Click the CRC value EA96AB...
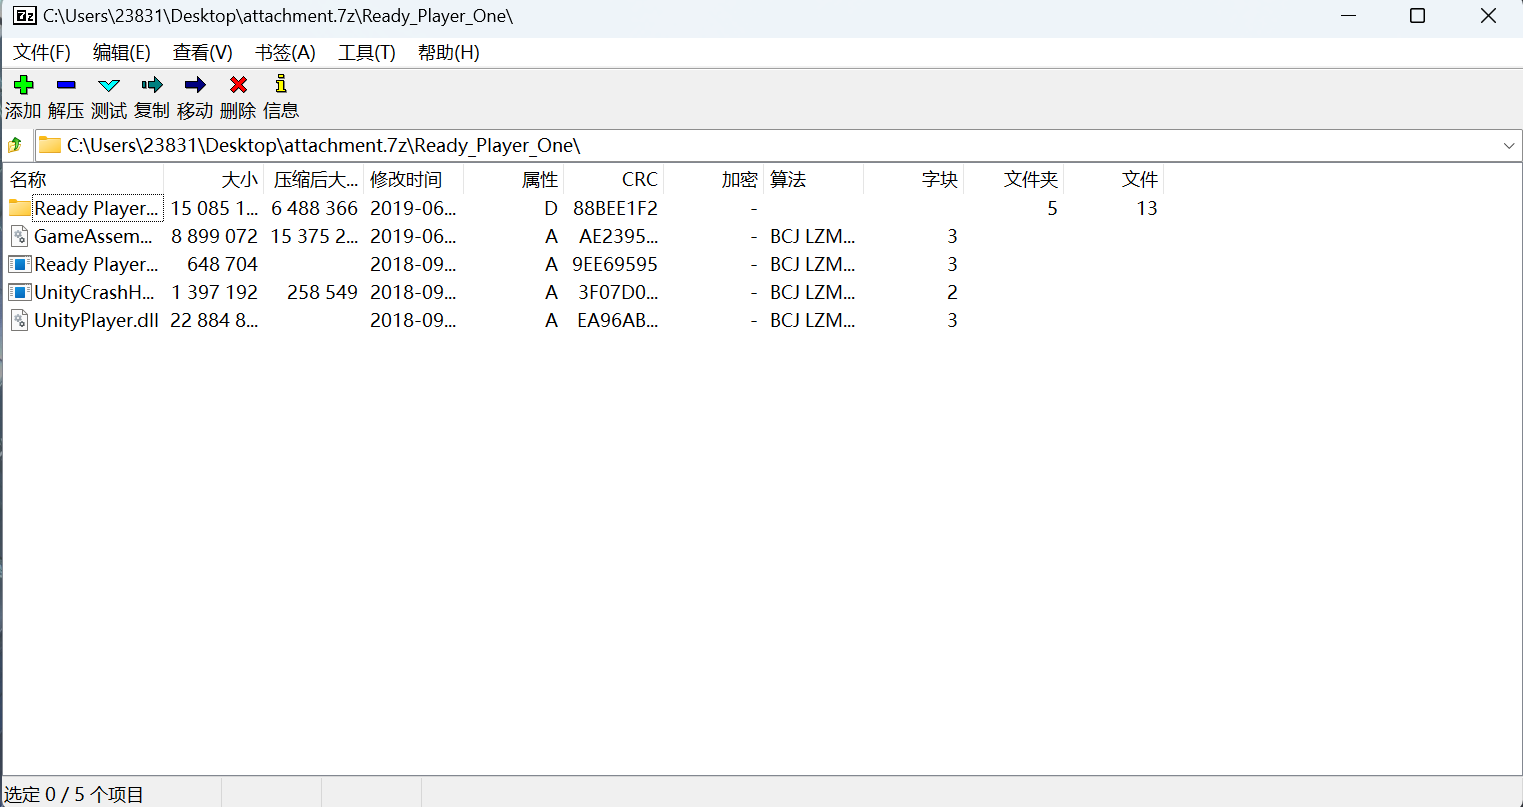The width and height of the screenshot is (1523, 807). pyautogui.click(x=618, y=320)
